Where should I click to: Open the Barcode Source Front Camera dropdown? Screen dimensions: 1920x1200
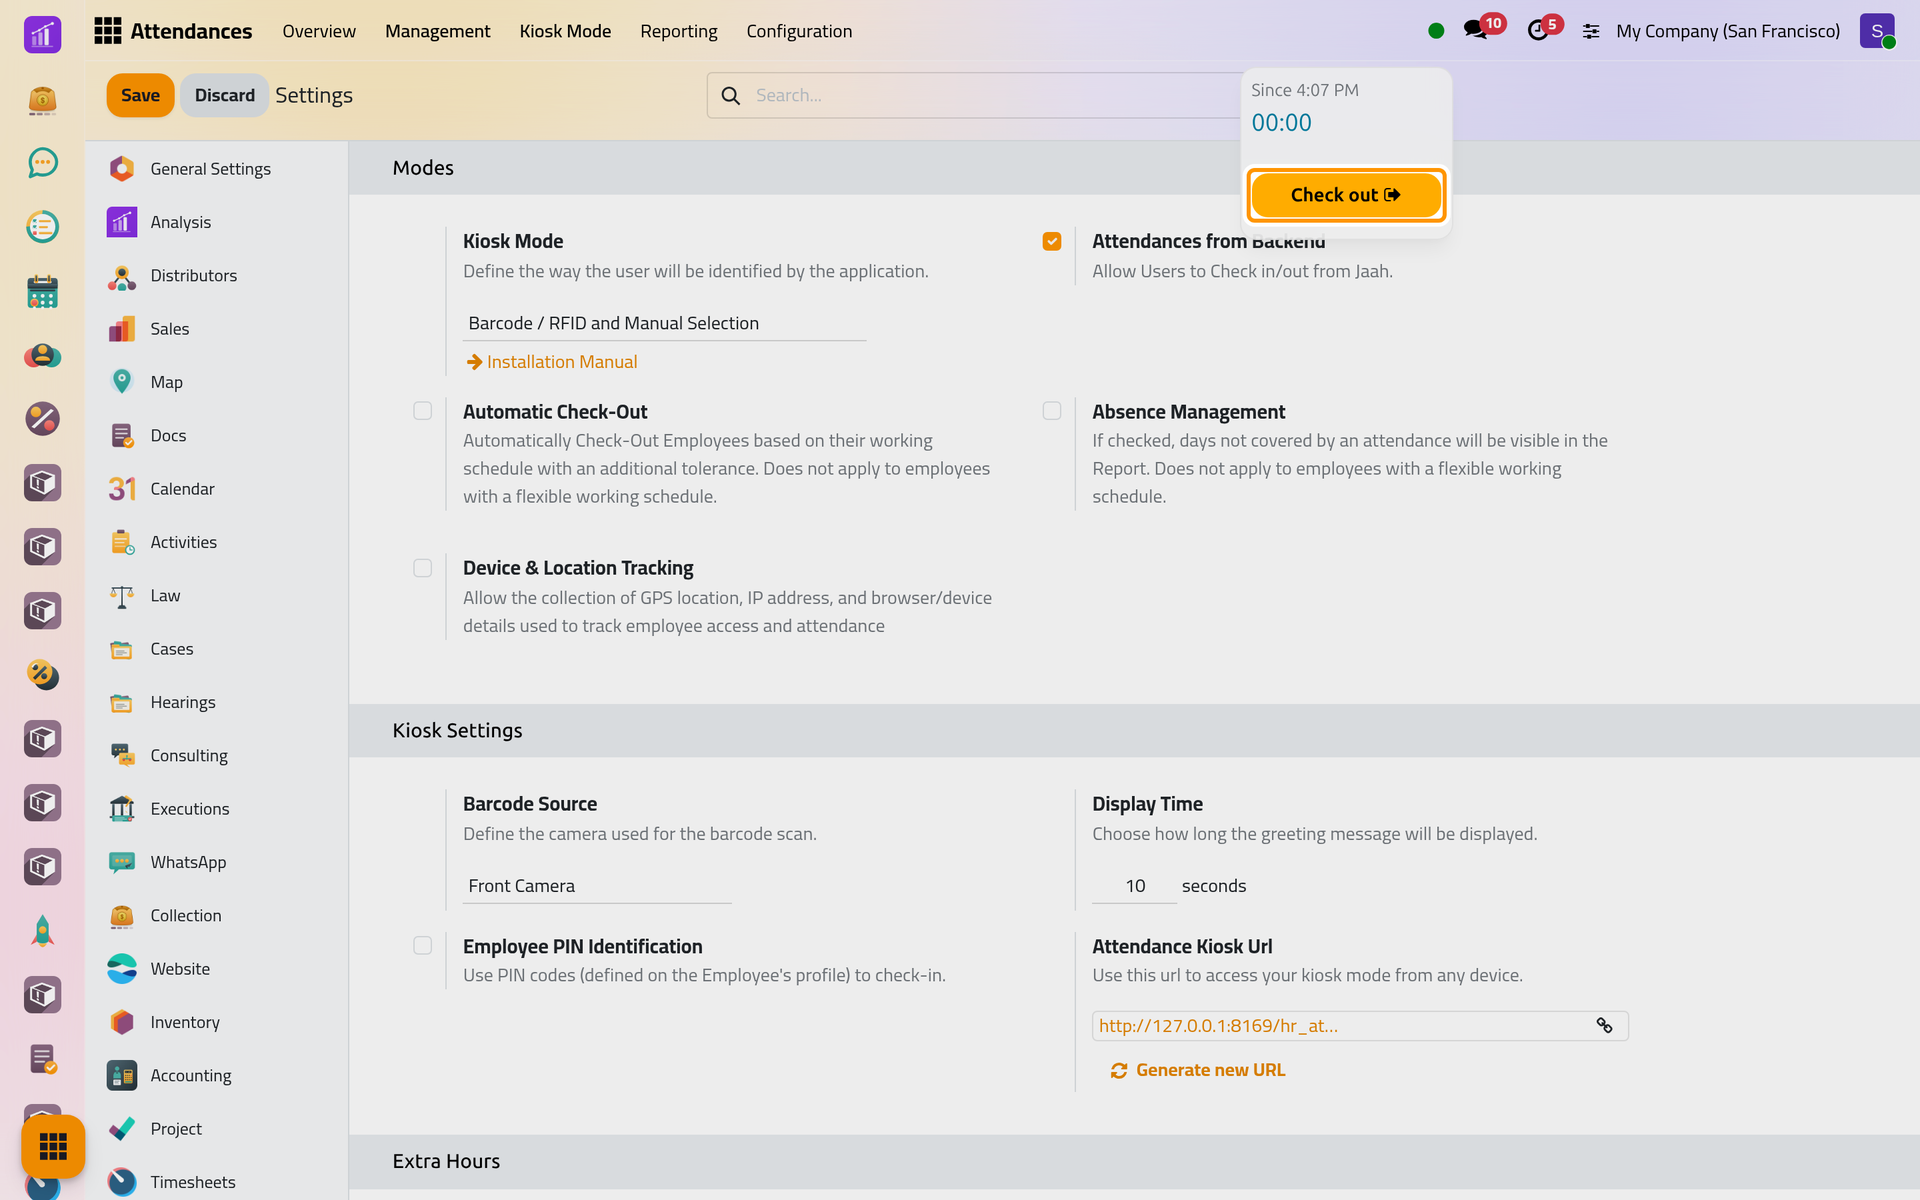pos(597,886)
